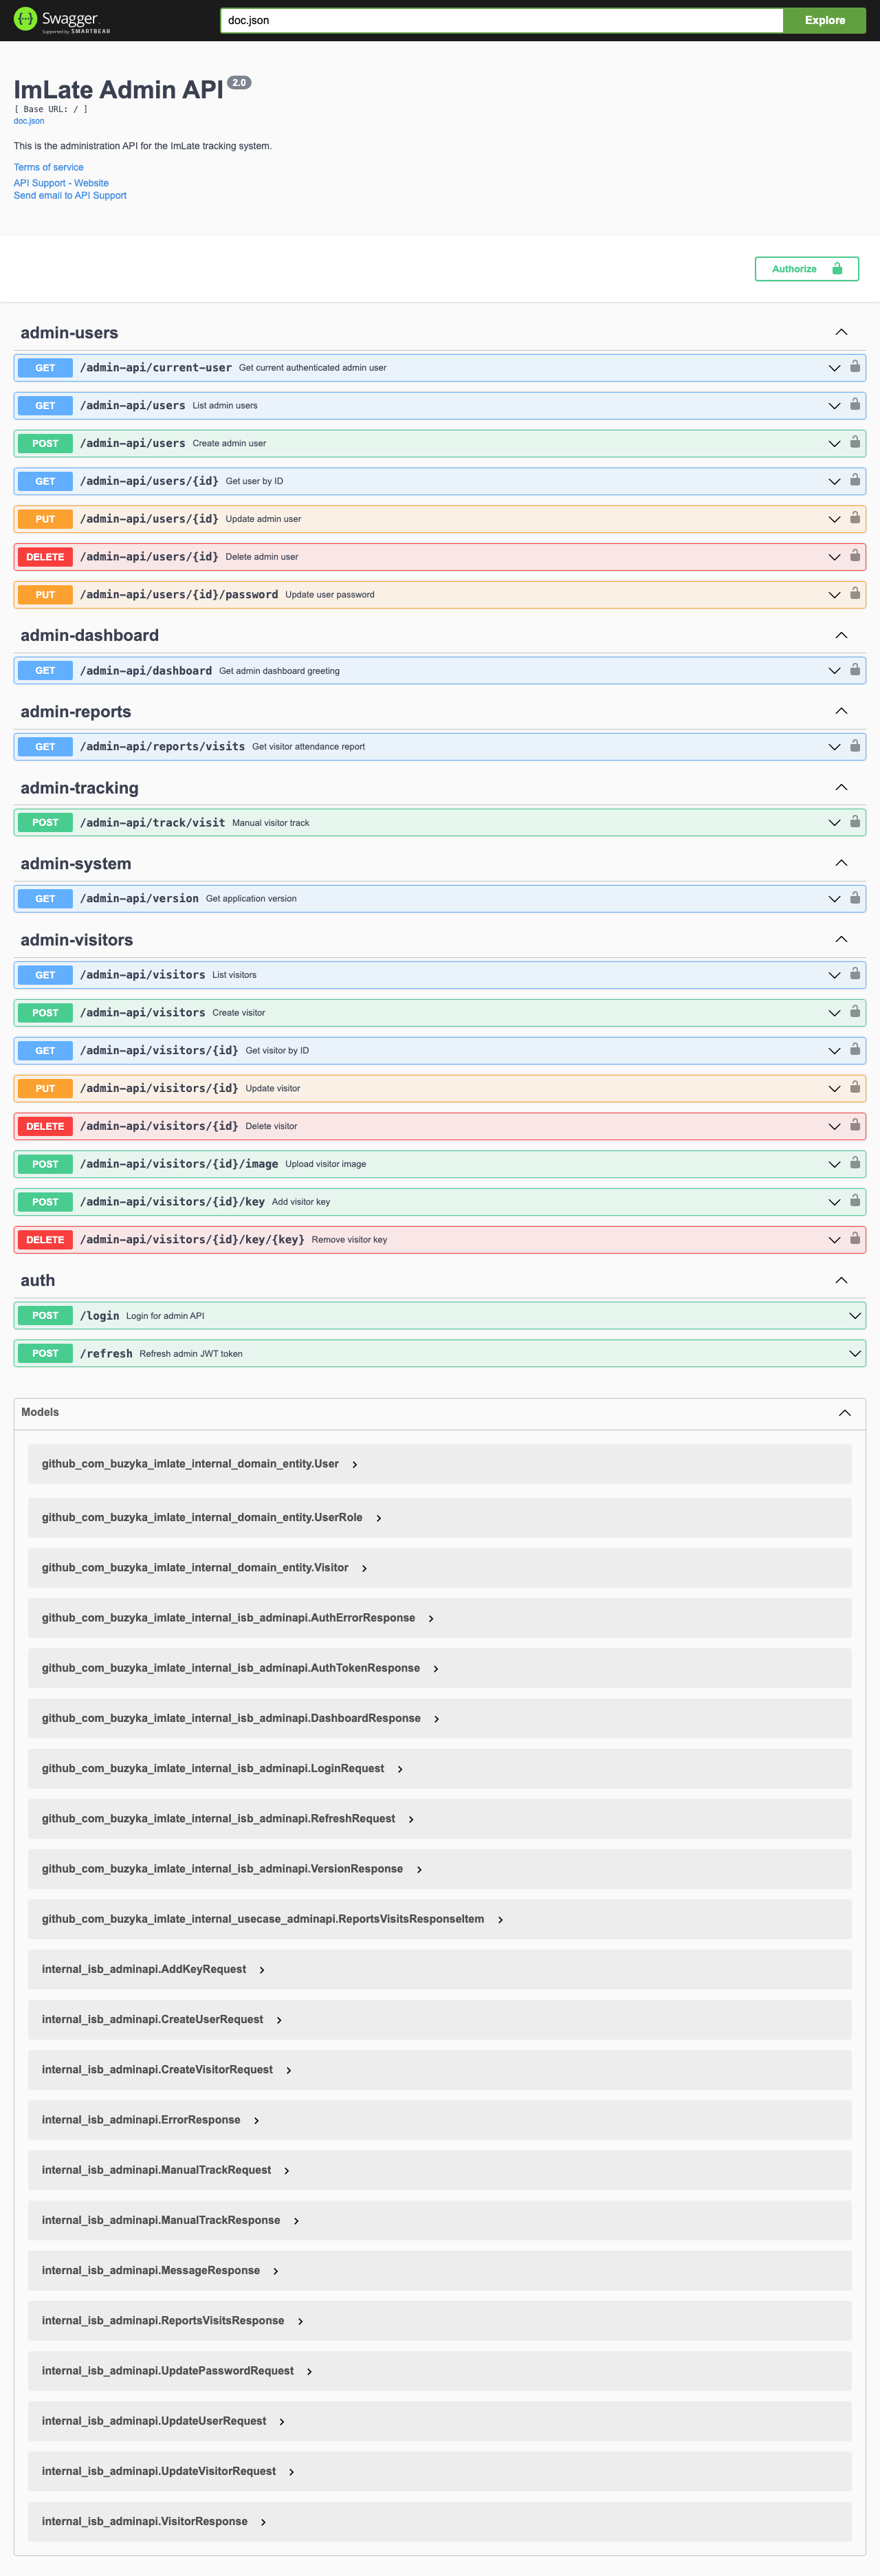The image size is (880, 2576).
Task: Expand the POST /refresh operation arrow
Action: click(855, 1354)
